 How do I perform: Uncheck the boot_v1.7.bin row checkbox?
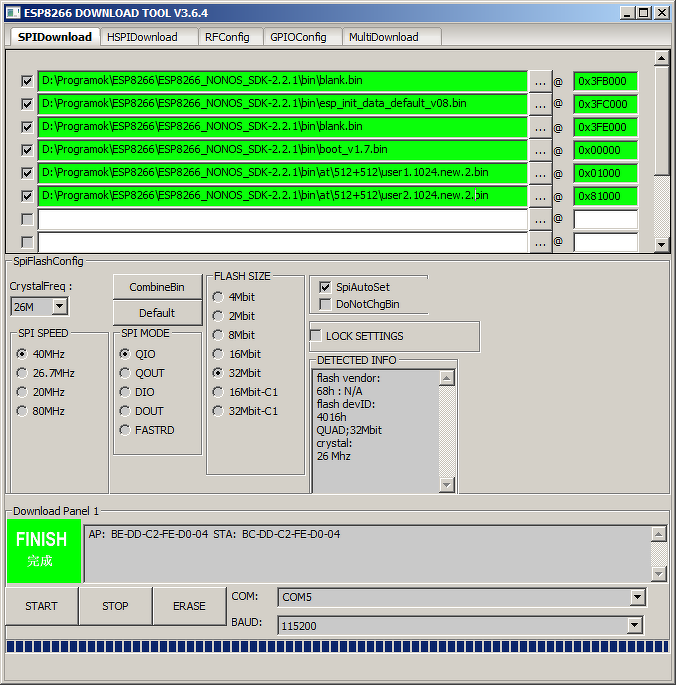pyautogui.click(x=27, y=150)
